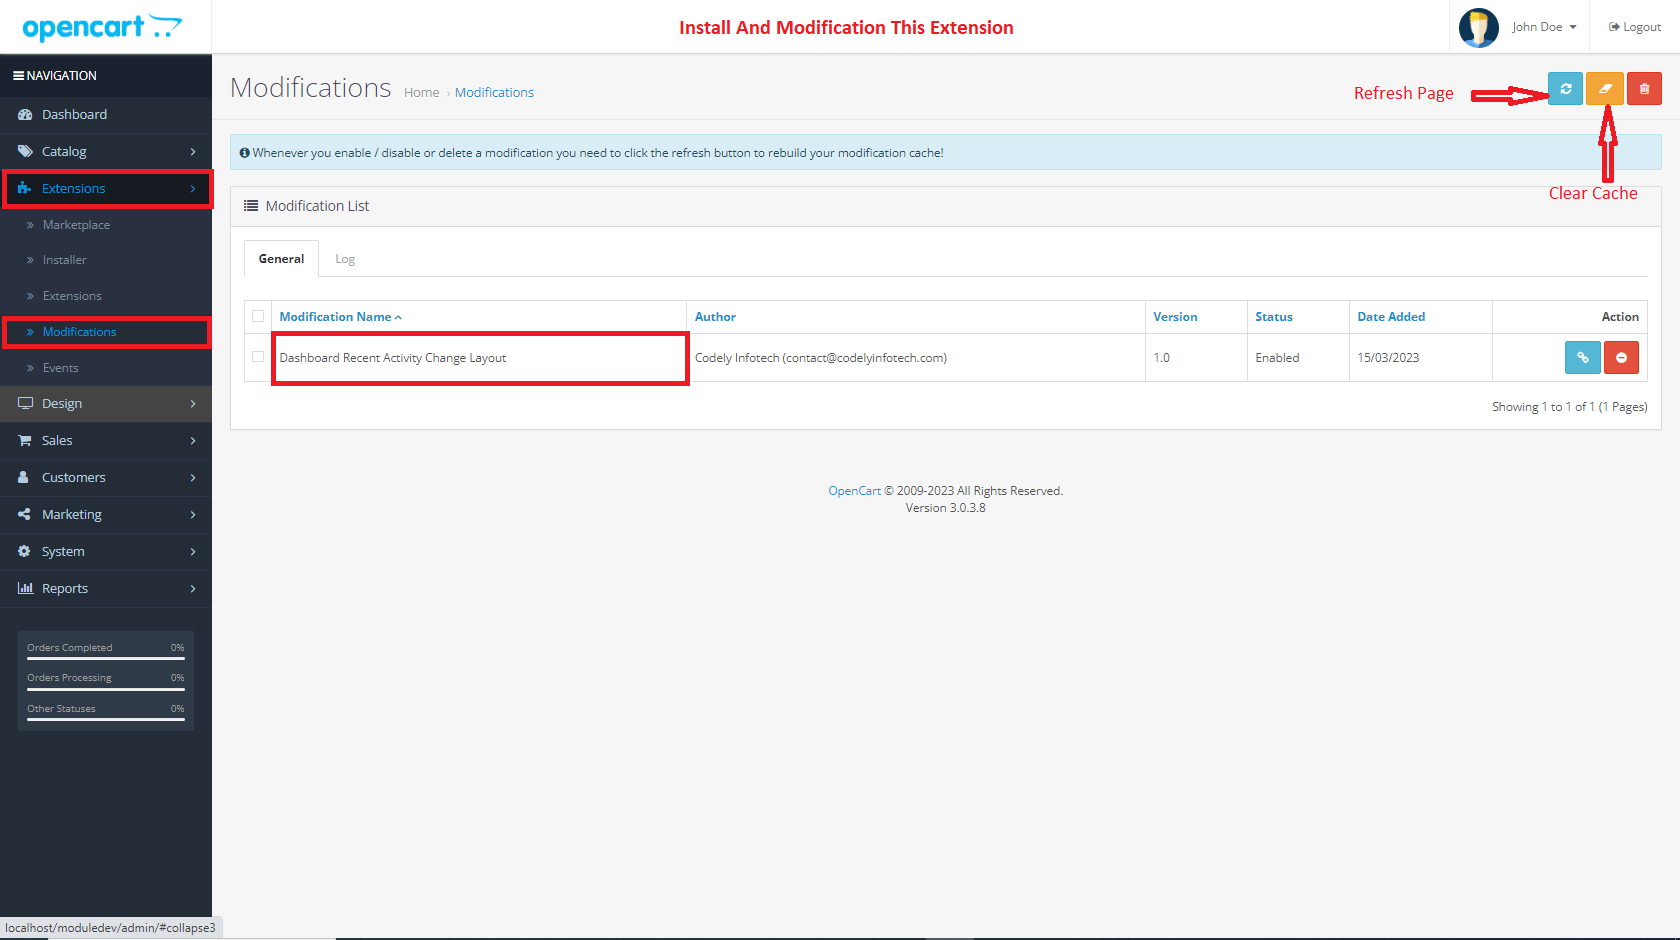This screenshot has width=1680, height=940.
Task: Open the Home breadcrumb link
Action: (421, 92)
